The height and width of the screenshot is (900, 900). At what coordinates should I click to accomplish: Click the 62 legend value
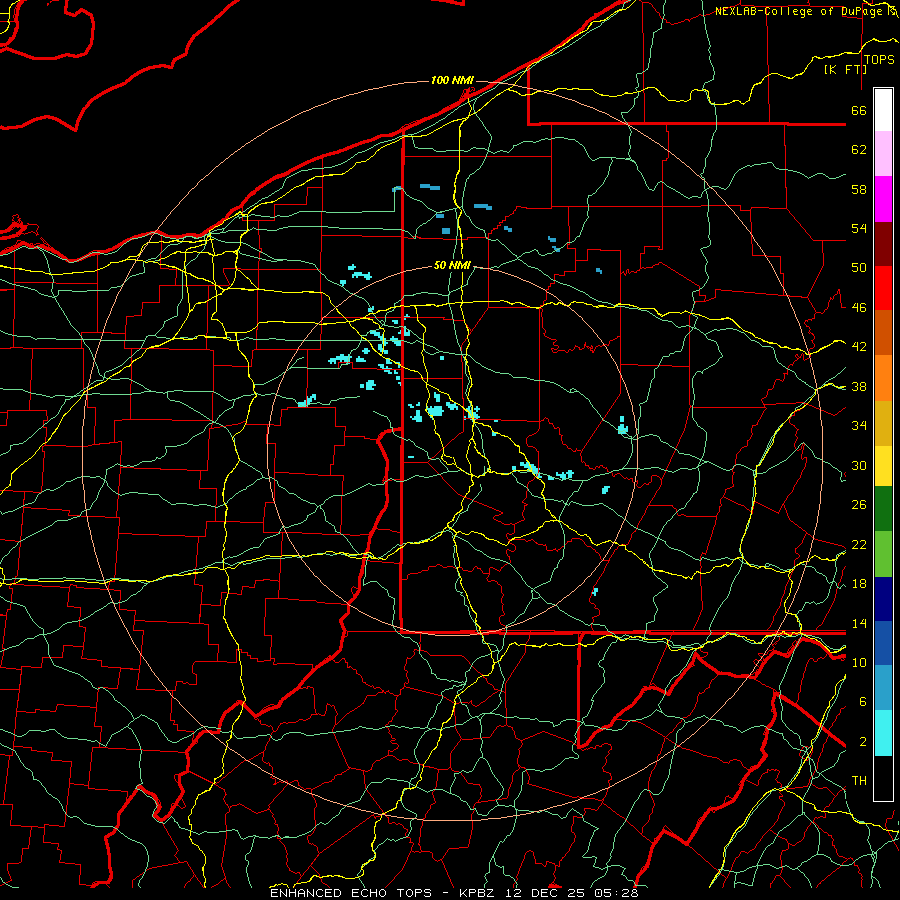coord(859,150)
